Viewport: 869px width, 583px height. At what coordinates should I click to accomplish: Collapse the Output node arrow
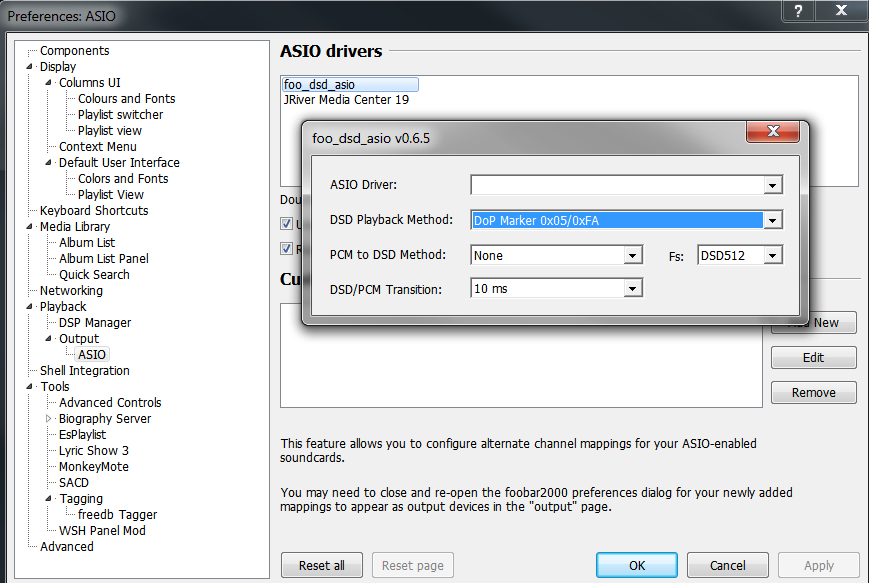tap(48, 339)
